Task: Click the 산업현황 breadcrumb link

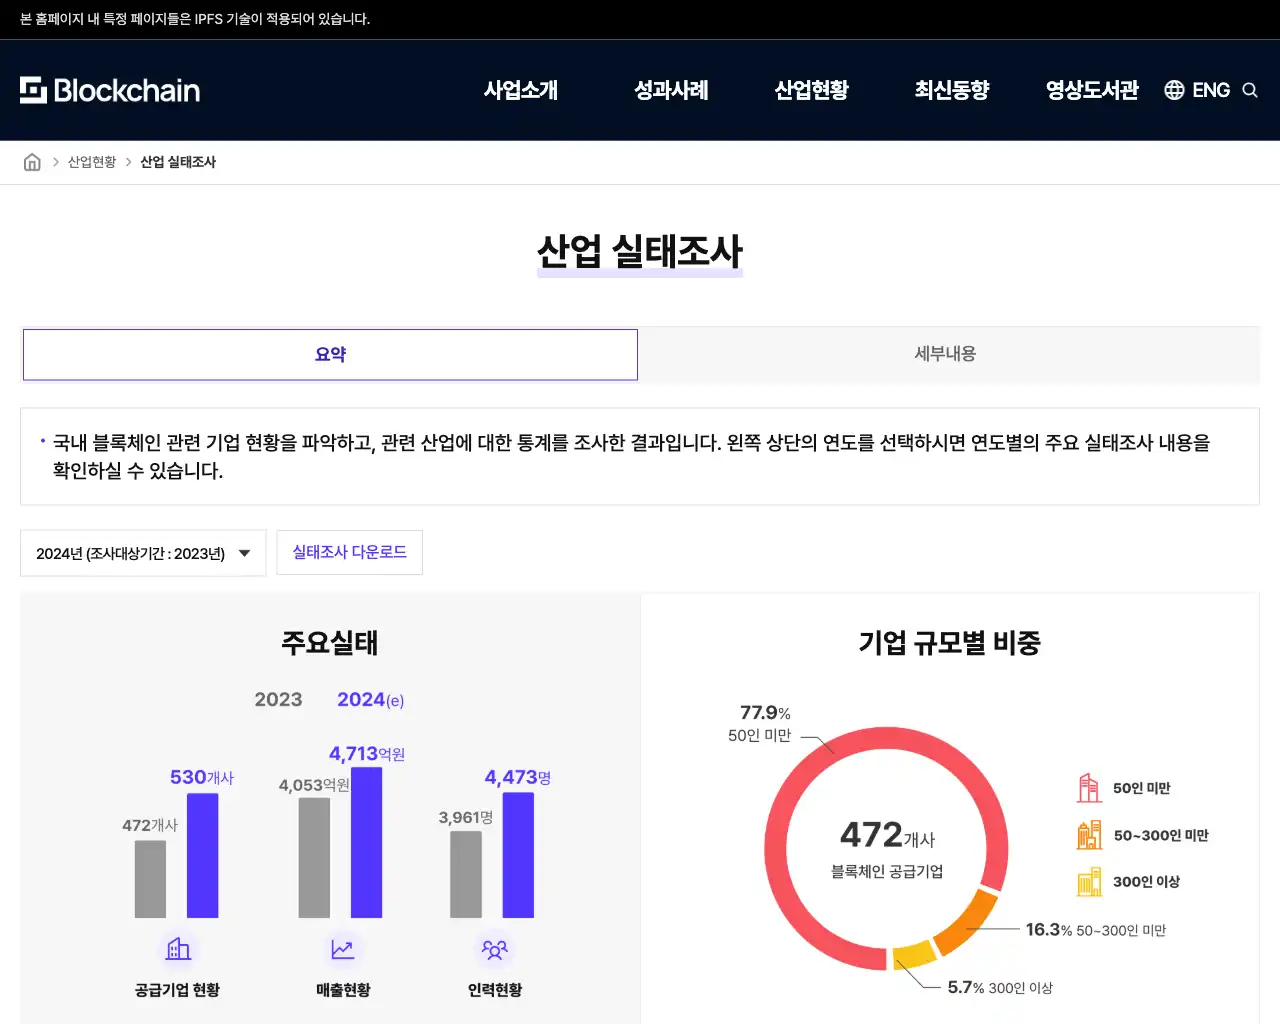Action: click(x=92, y=162)
